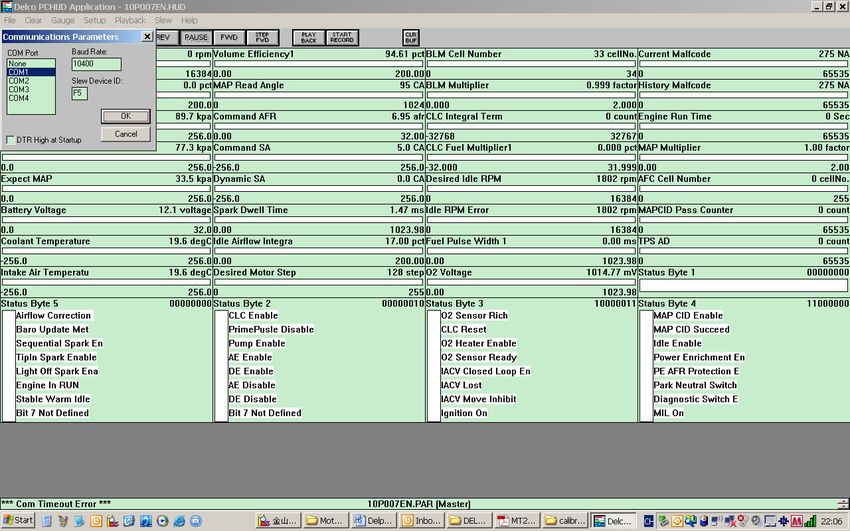Switch to the calibr... folder taskbar button
850x531 pixels.
tap(565, 521)
